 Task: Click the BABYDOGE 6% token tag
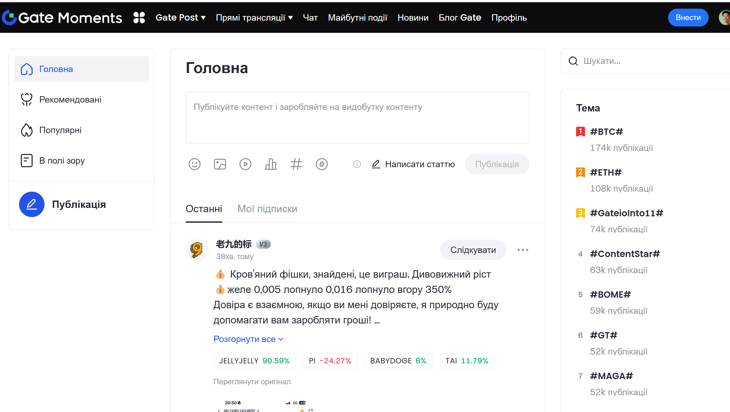click(x=398, y=361)
